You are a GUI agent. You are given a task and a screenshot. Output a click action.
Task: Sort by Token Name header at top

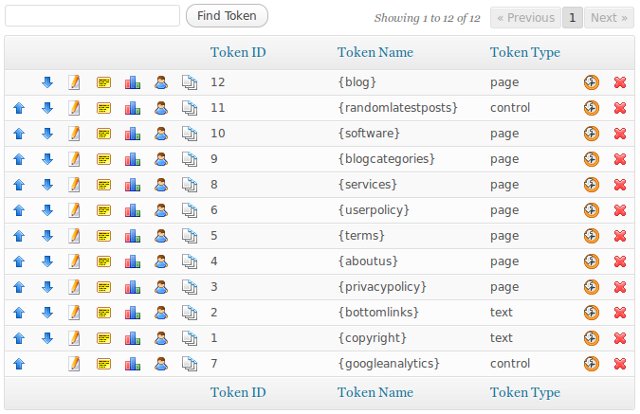point(375,52)
